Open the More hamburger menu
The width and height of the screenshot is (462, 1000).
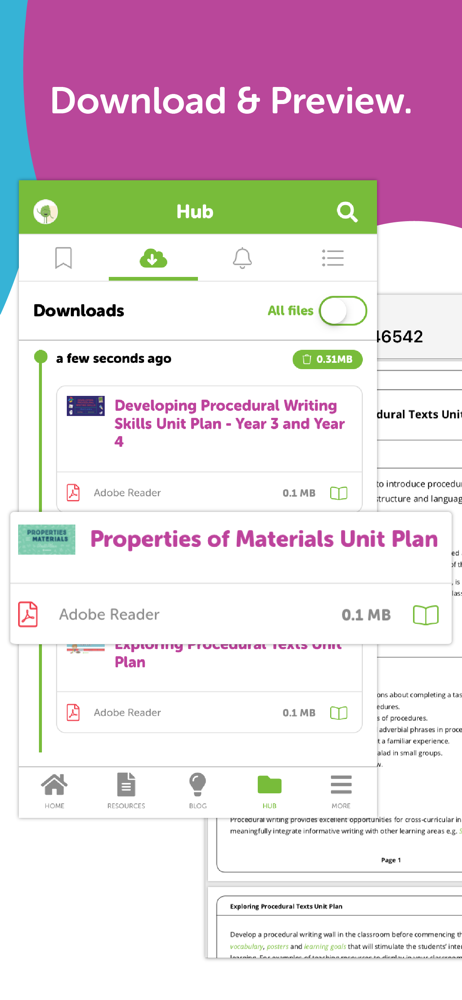(341, 791)
